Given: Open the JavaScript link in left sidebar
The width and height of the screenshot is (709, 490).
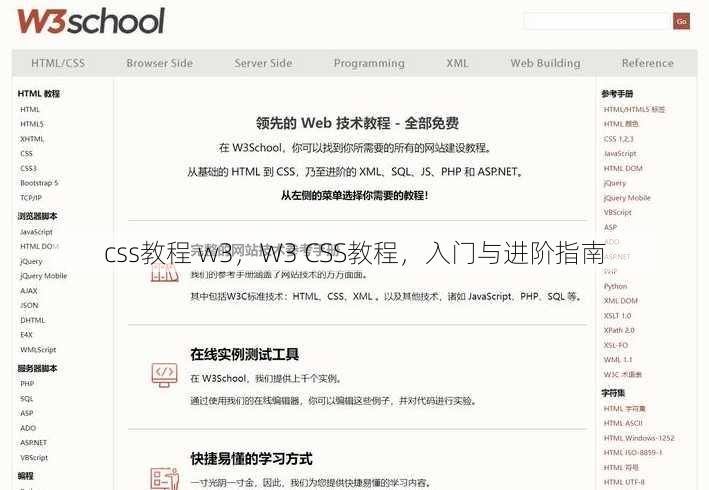Looking at the screenshot, I should pos(36,232).
